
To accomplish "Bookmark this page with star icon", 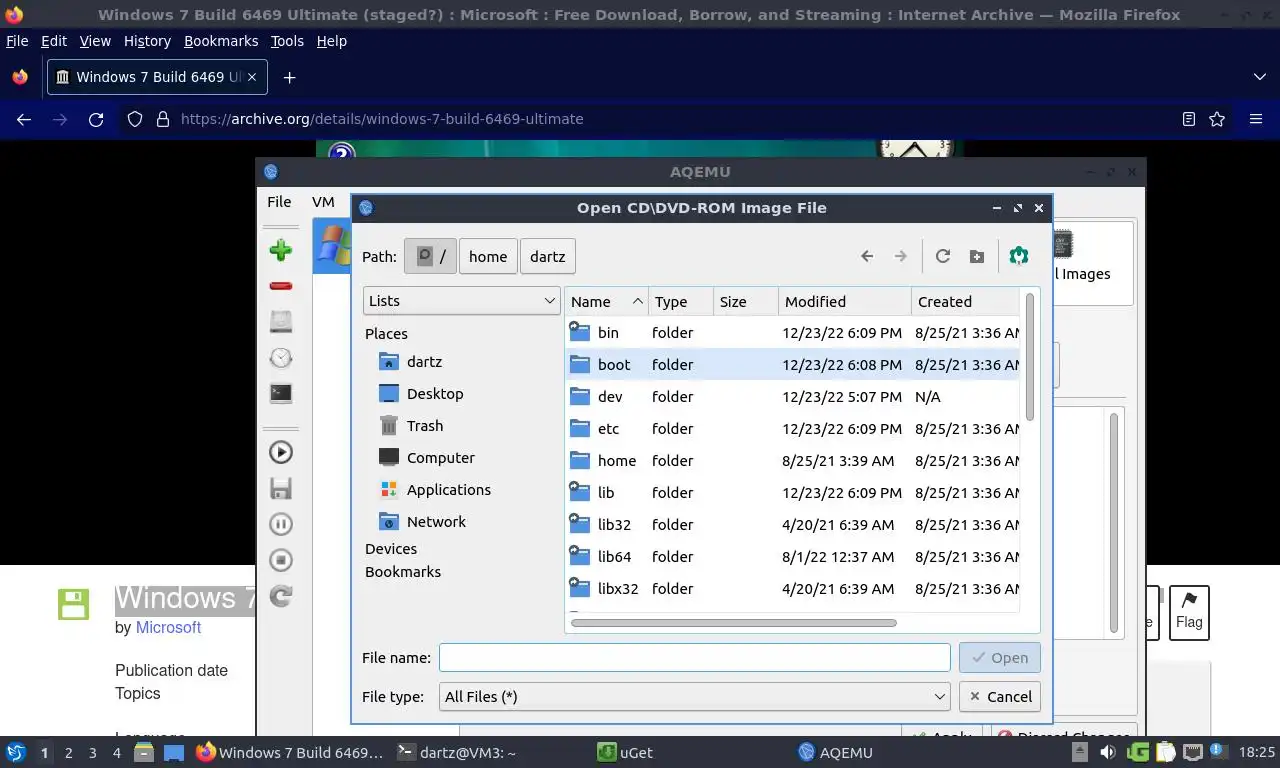I will (x=1217, y=119).
